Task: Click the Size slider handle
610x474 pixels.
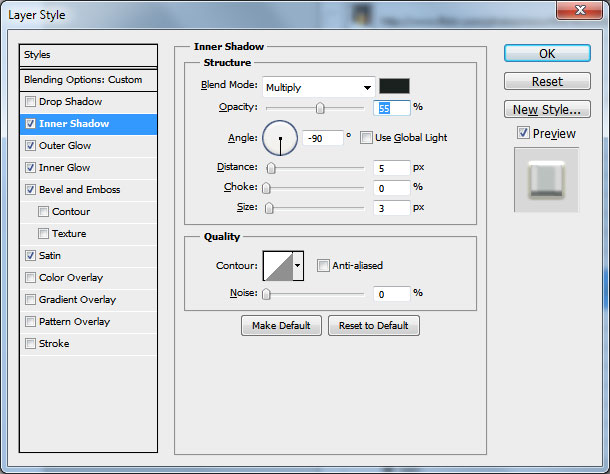Action: 269,208
